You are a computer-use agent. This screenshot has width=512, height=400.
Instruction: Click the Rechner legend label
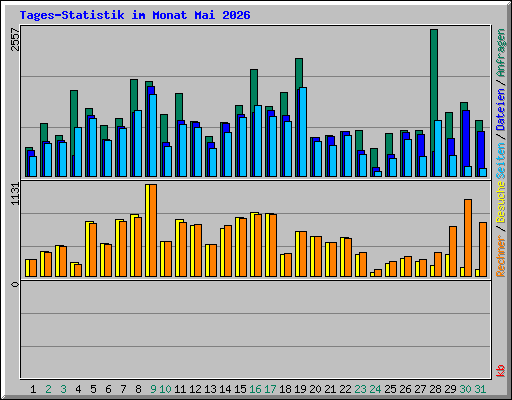click(500, 256)
